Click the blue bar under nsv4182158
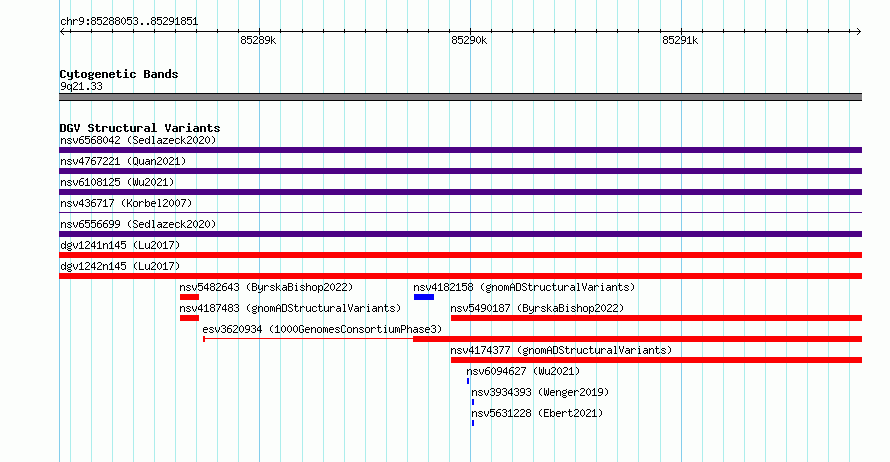890x462 pixels. tap(424, 297)
